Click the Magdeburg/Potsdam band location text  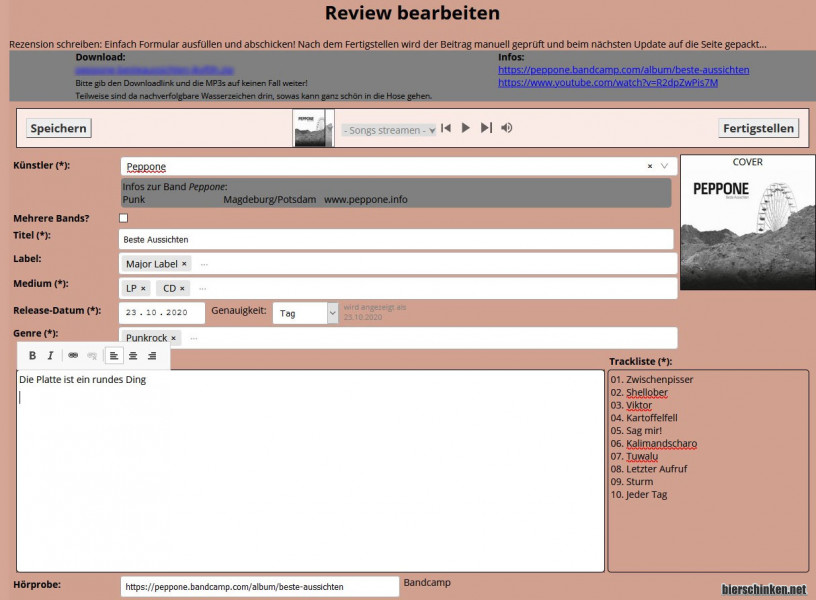coord(270,199)
